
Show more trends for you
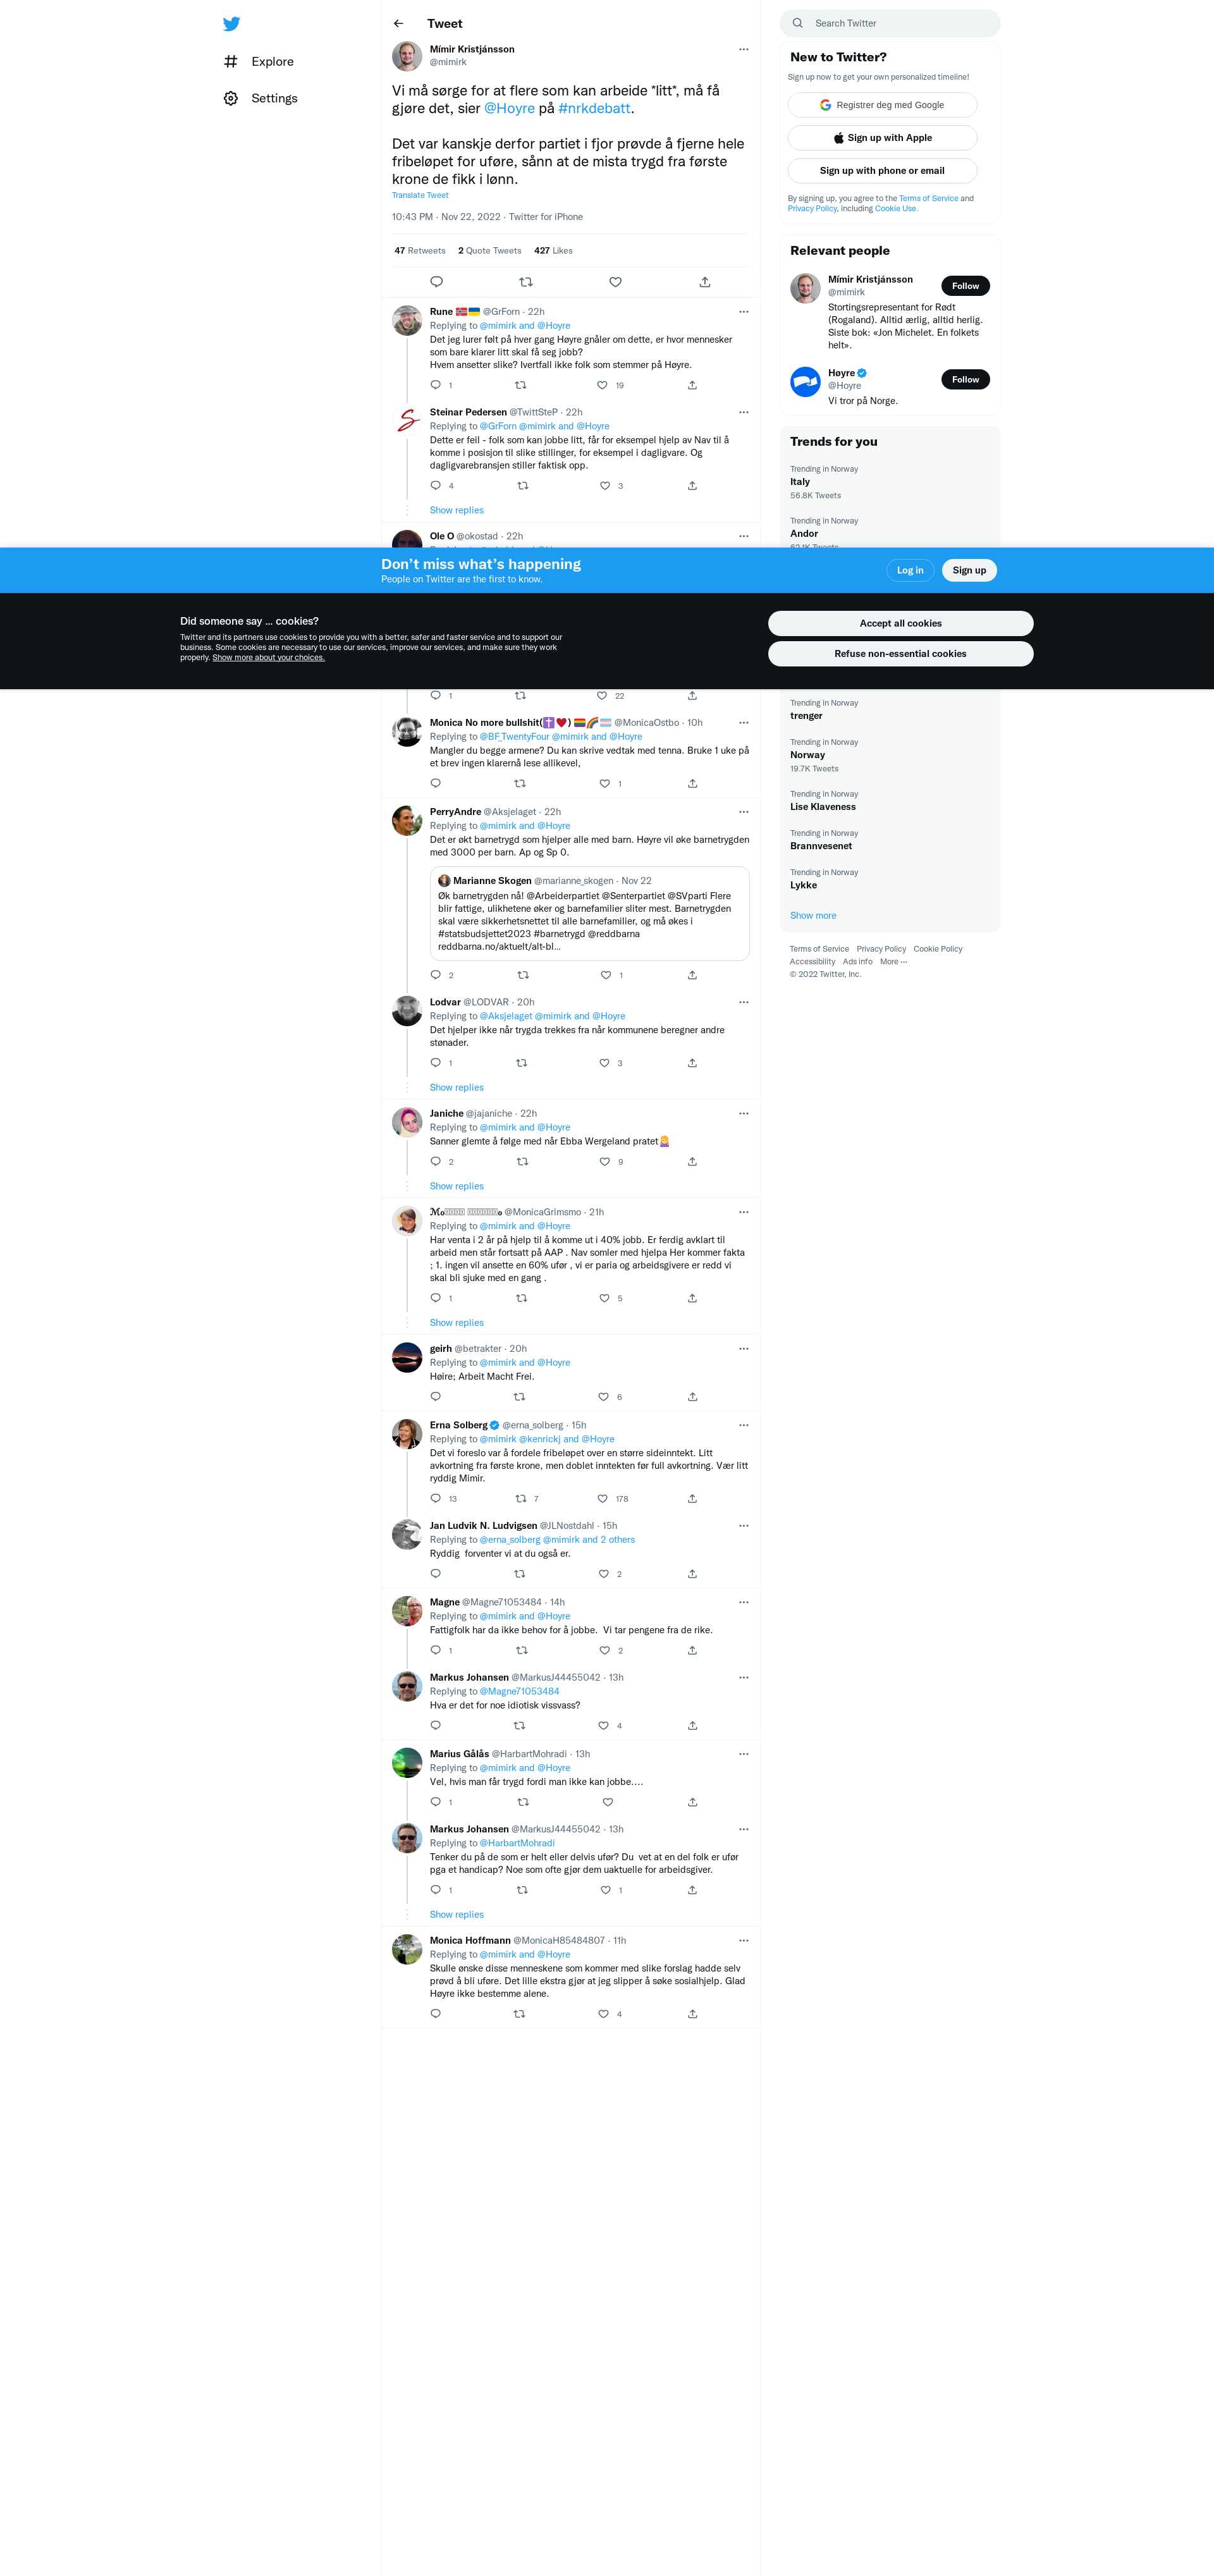tap(813, 916)
